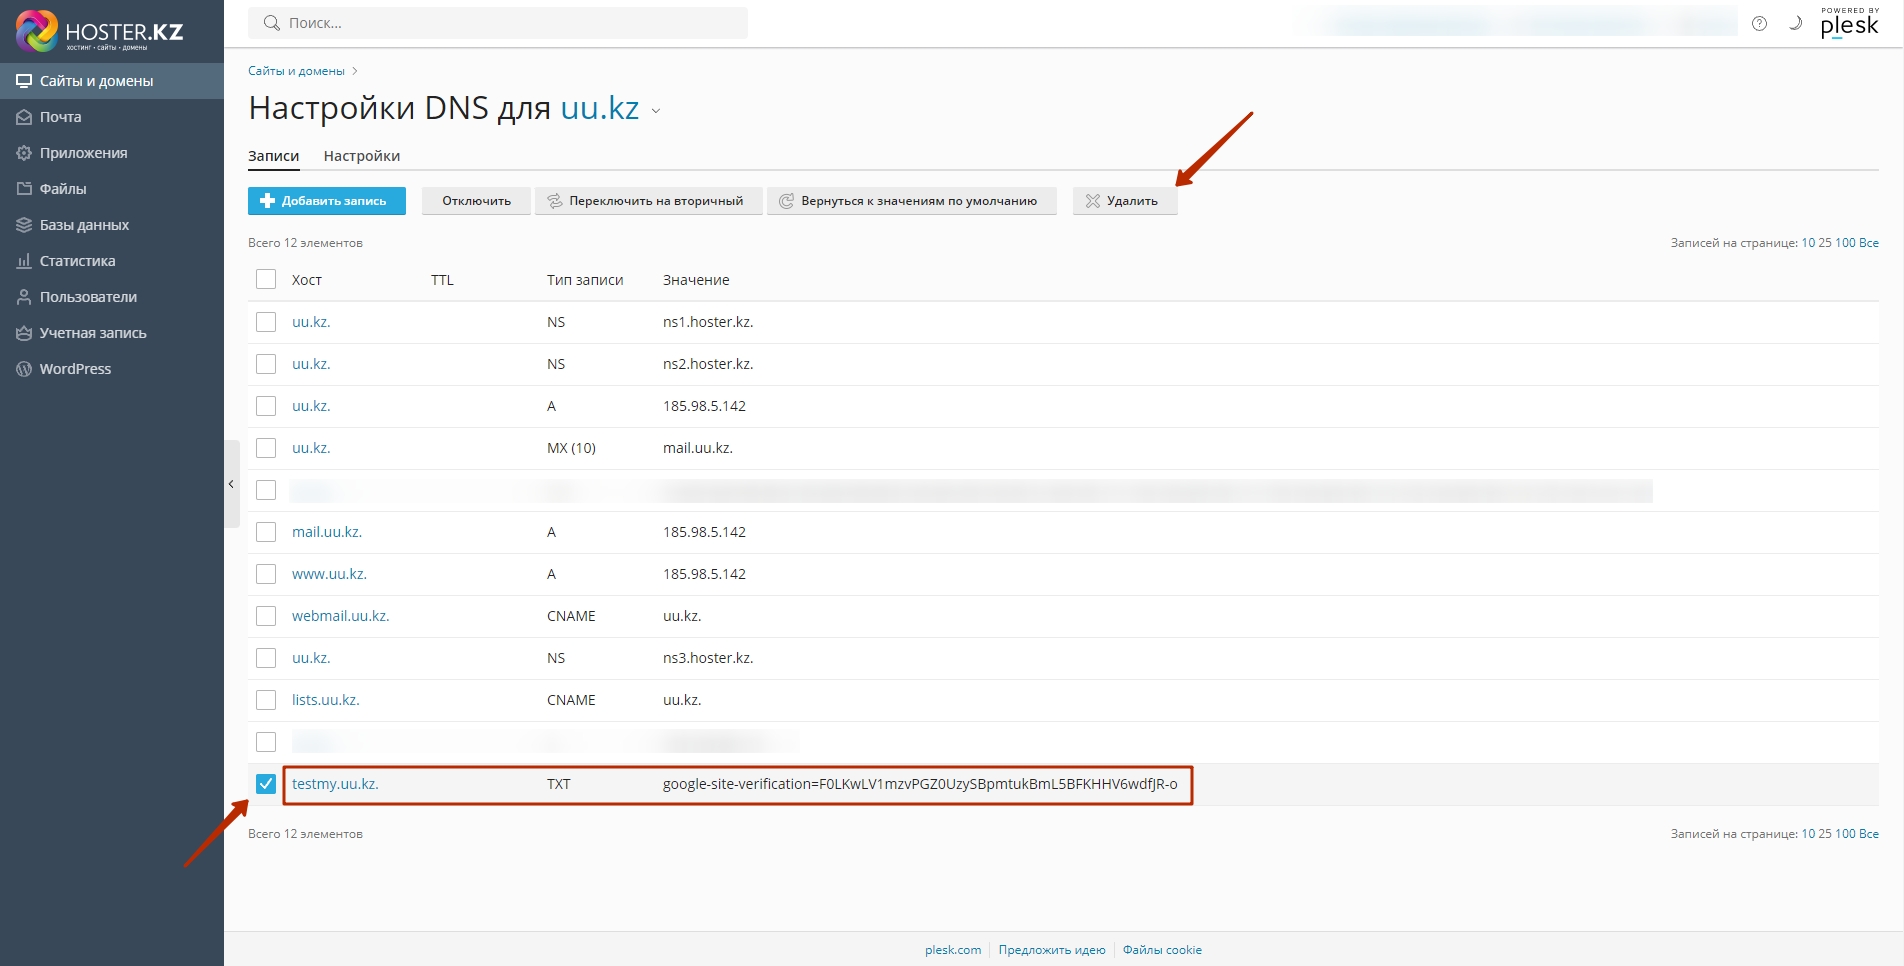The height and width of the screenshot is (966, 1904).
Task: Switch to the Настройки tab
Action: [x=361, y=156]
